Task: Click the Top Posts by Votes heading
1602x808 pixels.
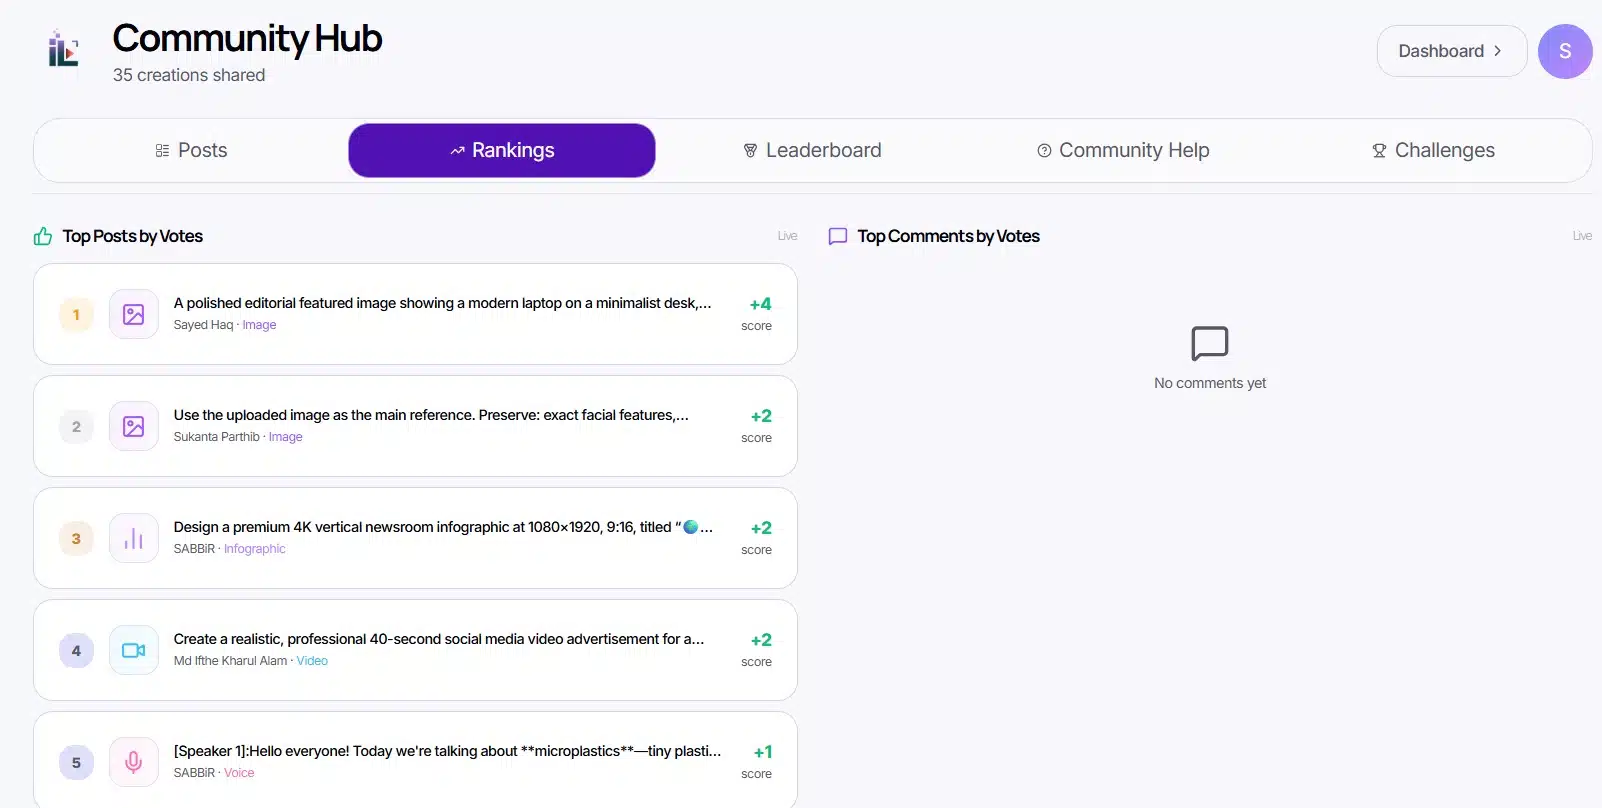Action: [x=132, y=236]
